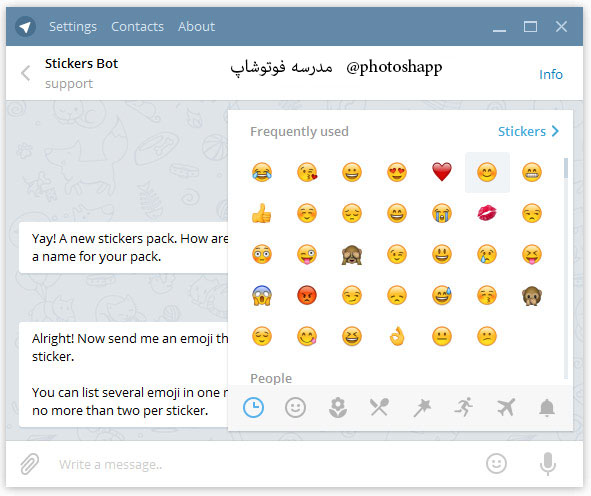Viewport: 591px width, 496px height.
Task: Open the About menu item
Action: click(x=197, y=27)
